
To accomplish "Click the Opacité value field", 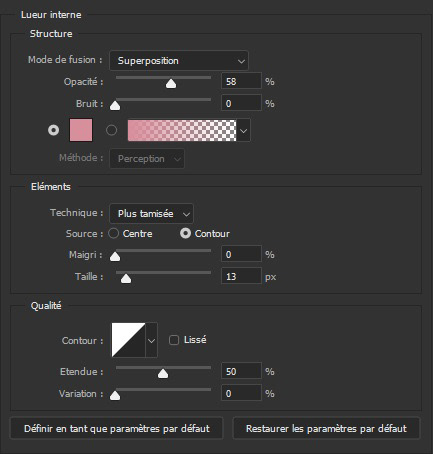I will point(241,81).
